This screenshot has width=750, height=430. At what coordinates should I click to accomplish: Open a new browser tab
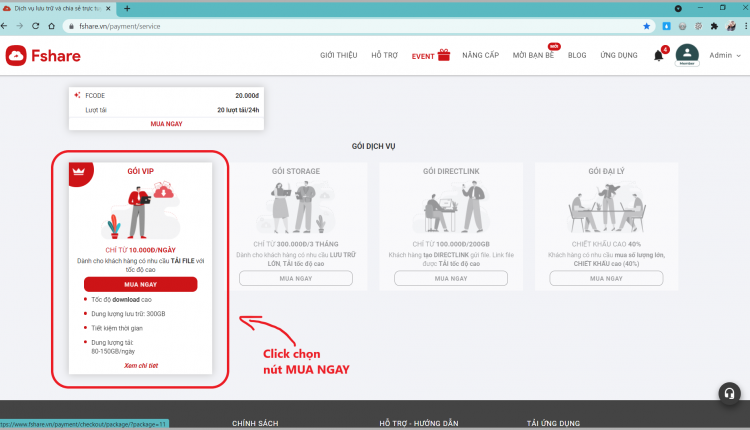127,8
